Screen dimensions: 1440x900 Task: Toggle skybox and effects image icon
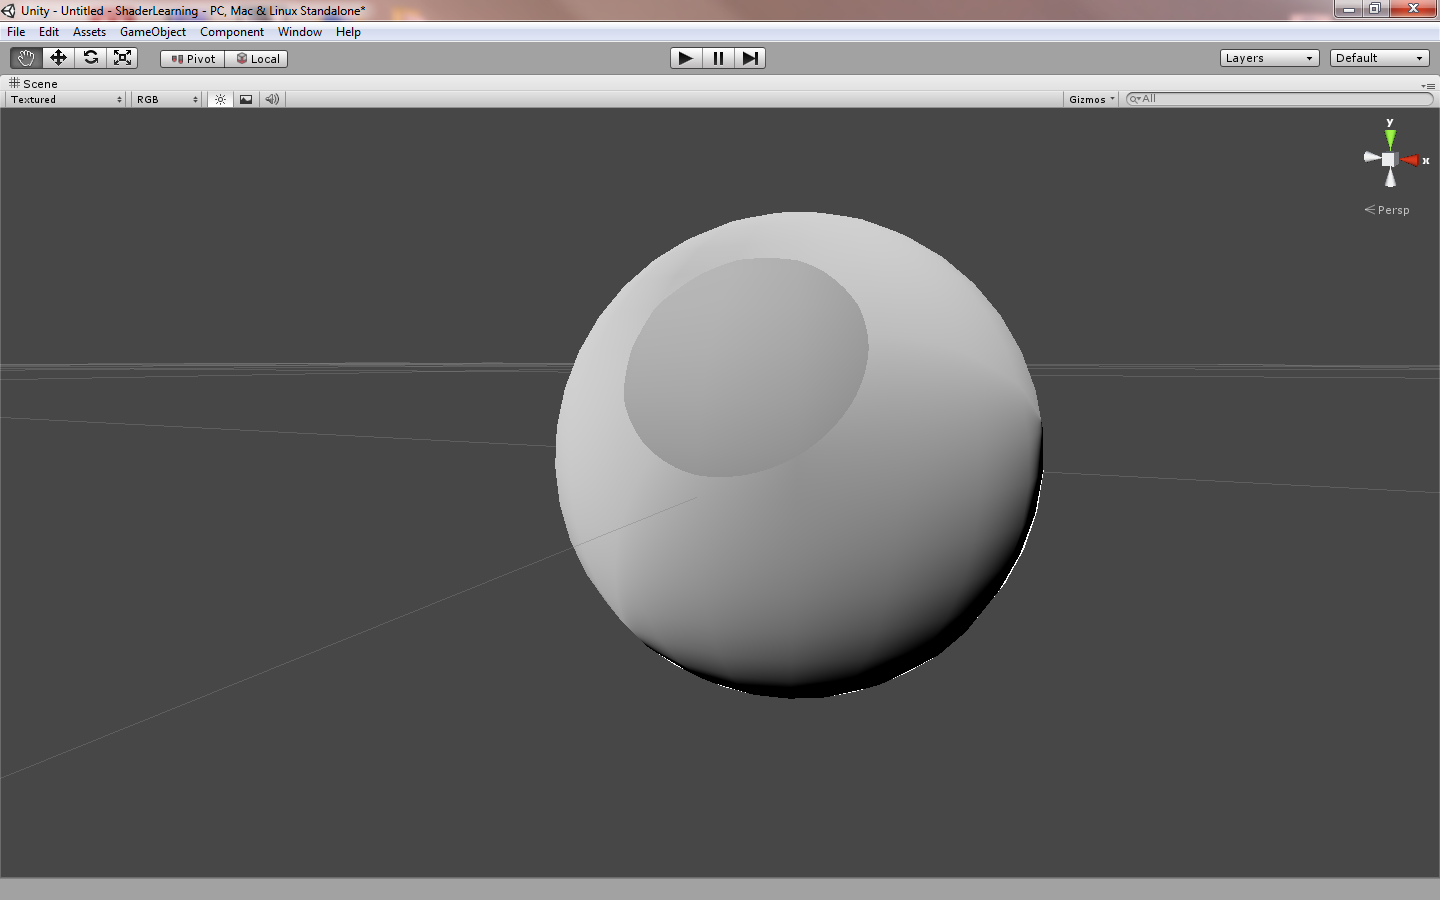pyautogui.click(x=246, y=99)
